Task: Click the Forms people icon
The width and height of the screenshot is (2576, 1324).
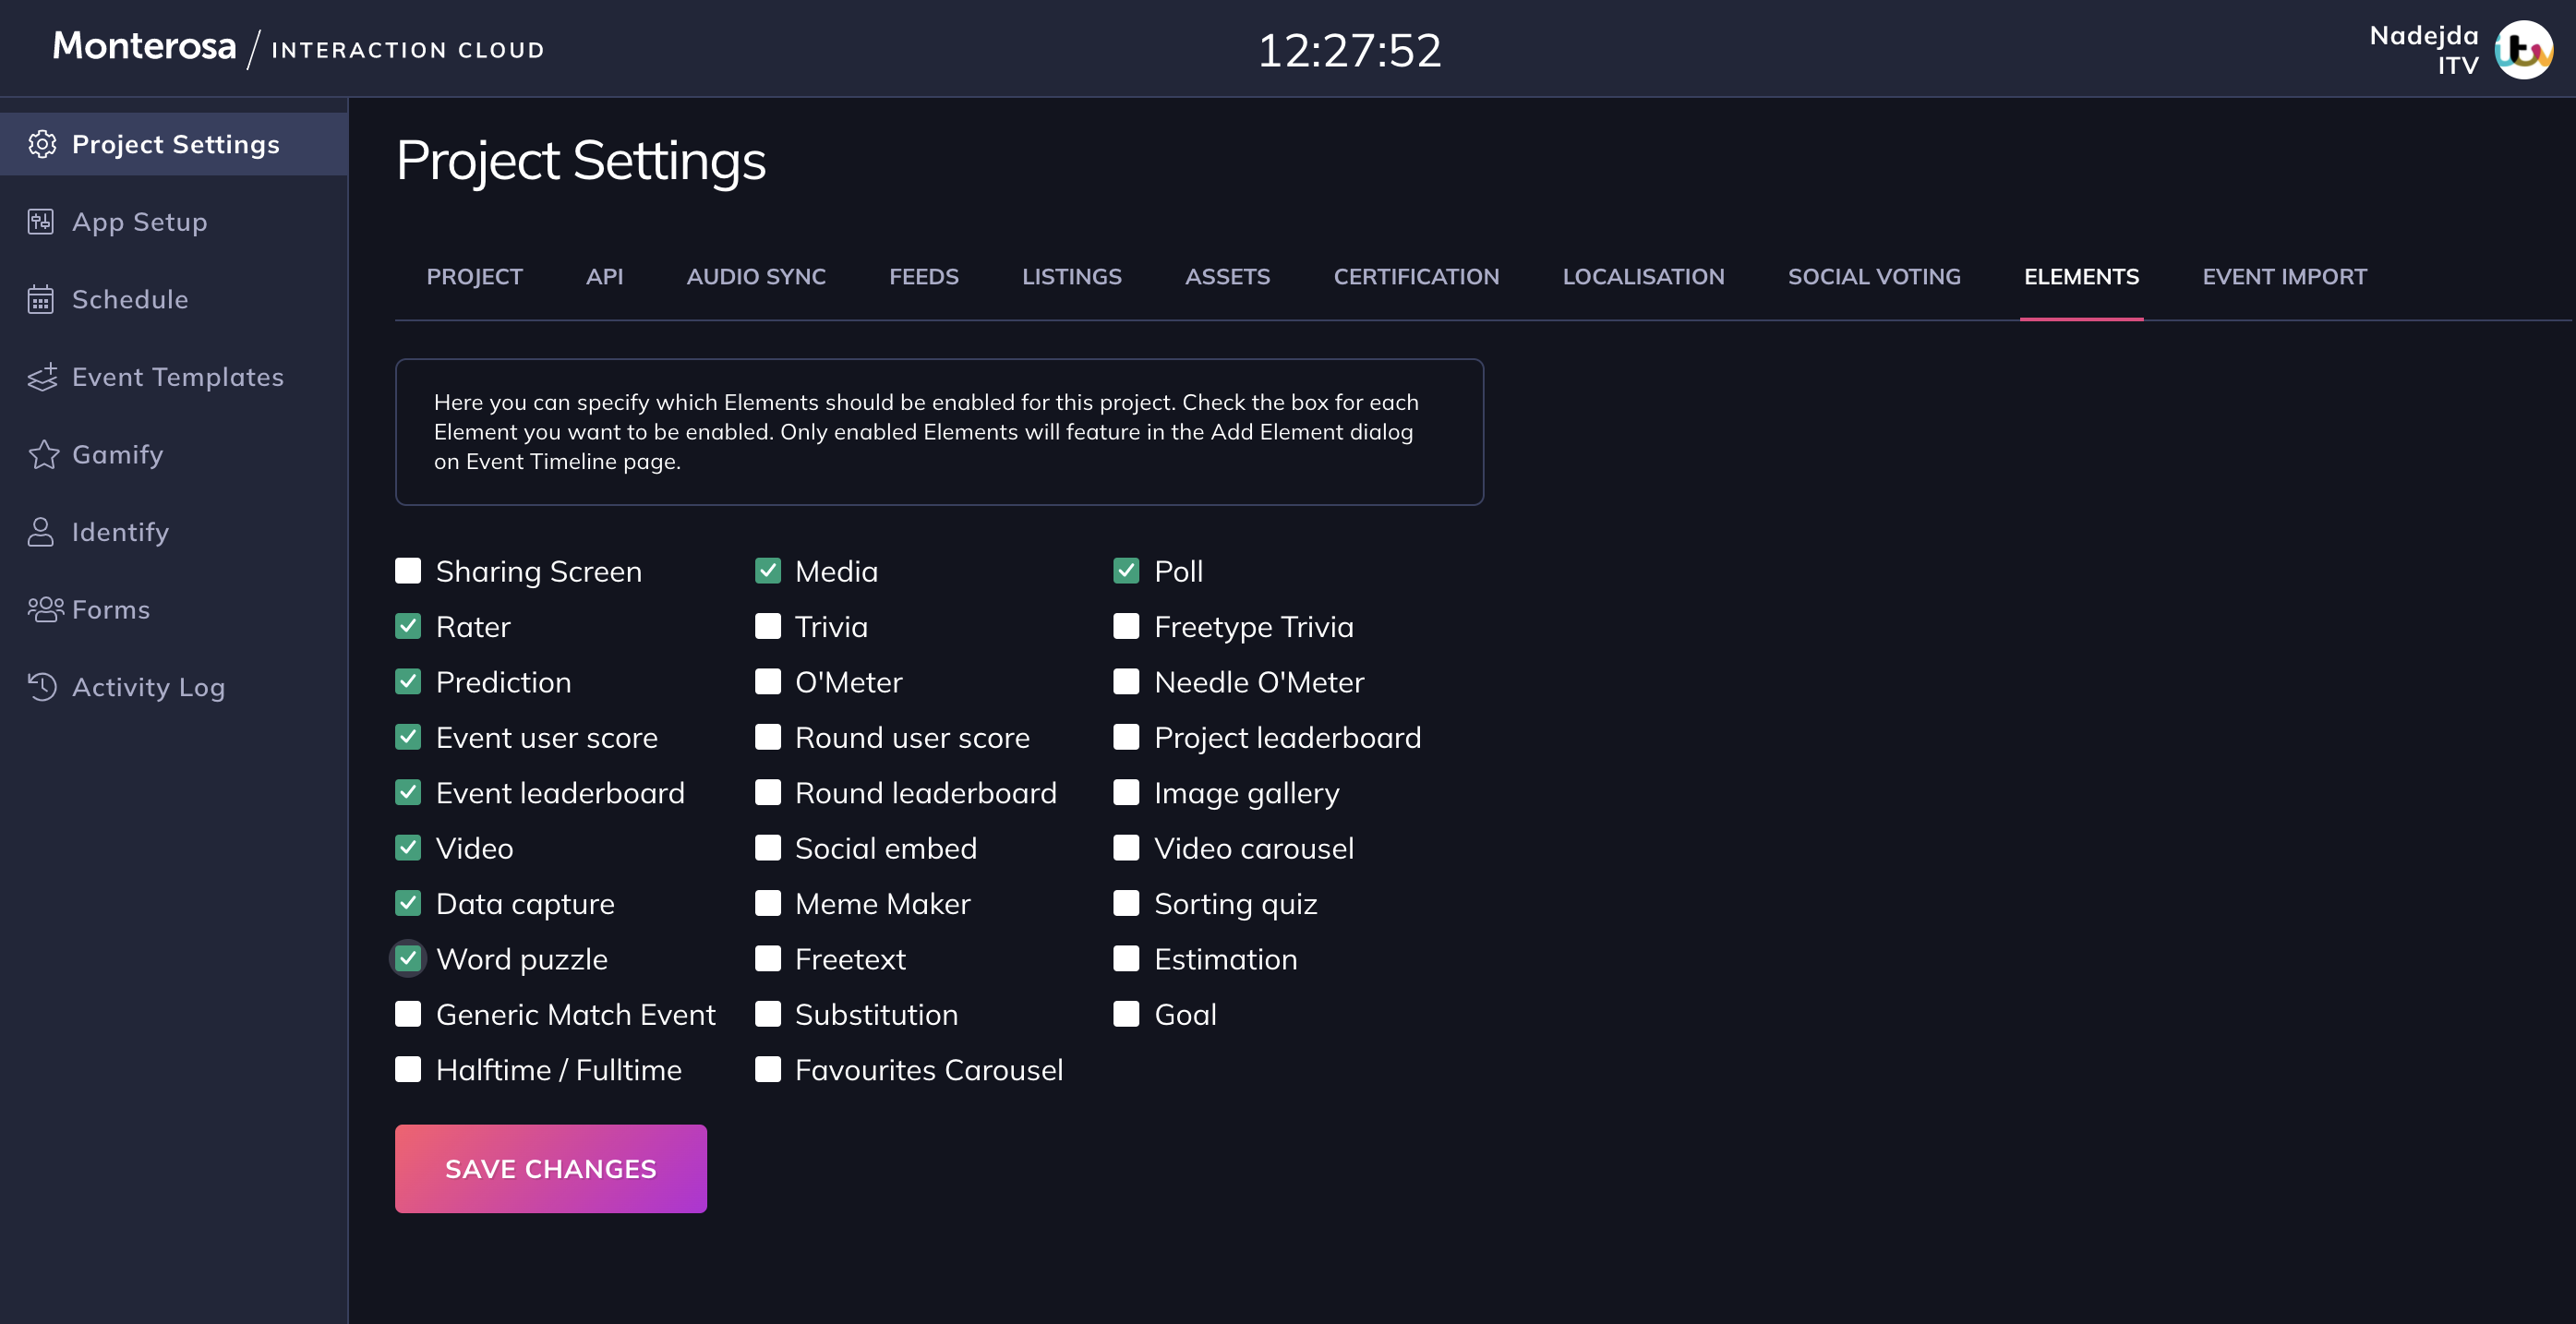Action: [x=45, y=609]
